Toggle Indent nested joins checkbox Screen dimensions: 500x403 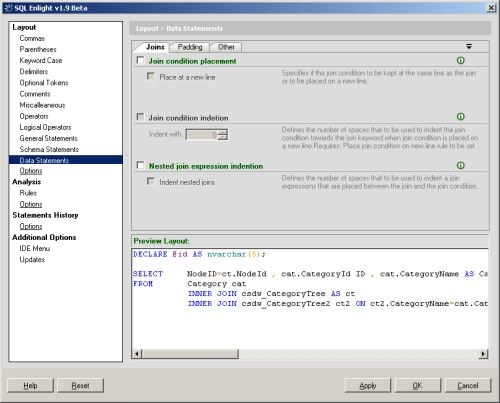[x=151, y=181]
